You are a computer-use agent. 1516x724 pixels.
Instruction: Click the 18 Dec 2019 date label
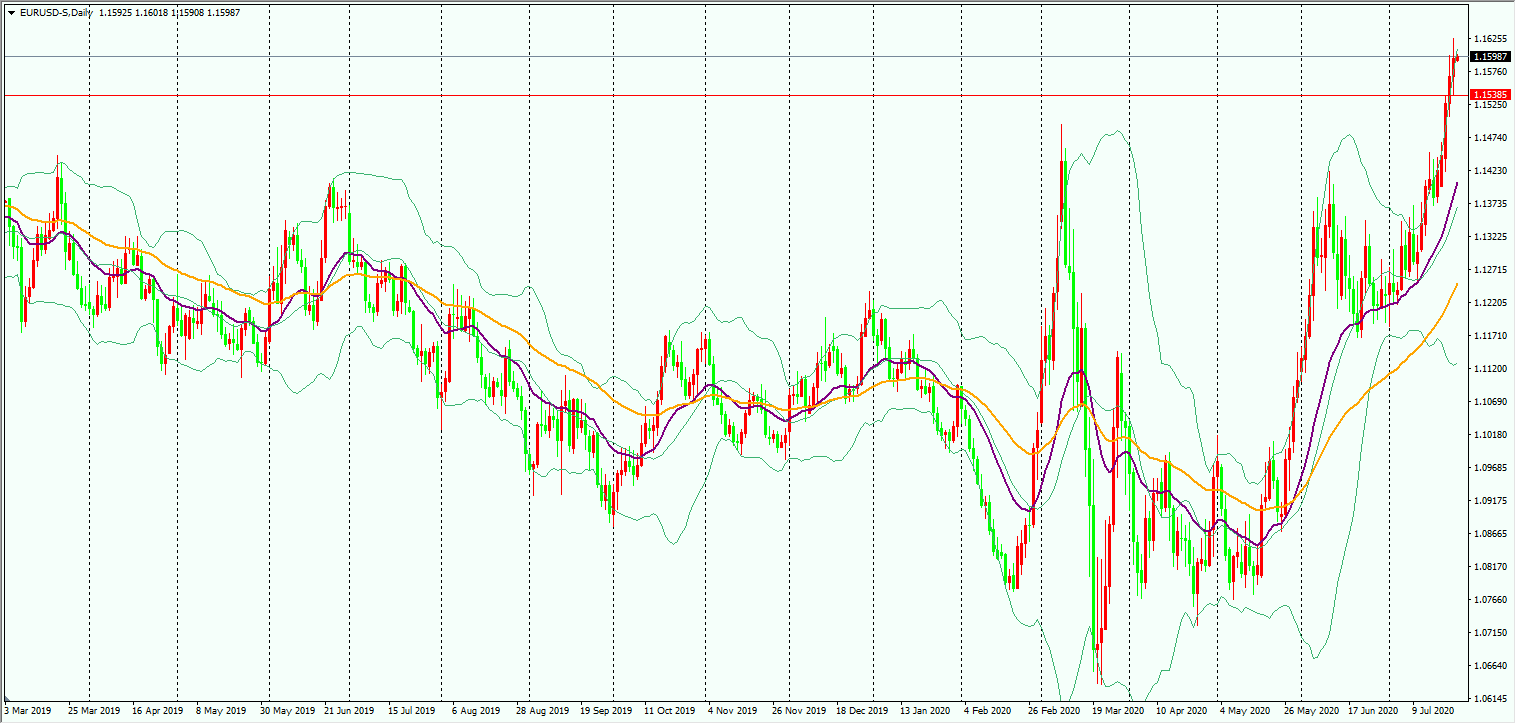tap(864, 711)
